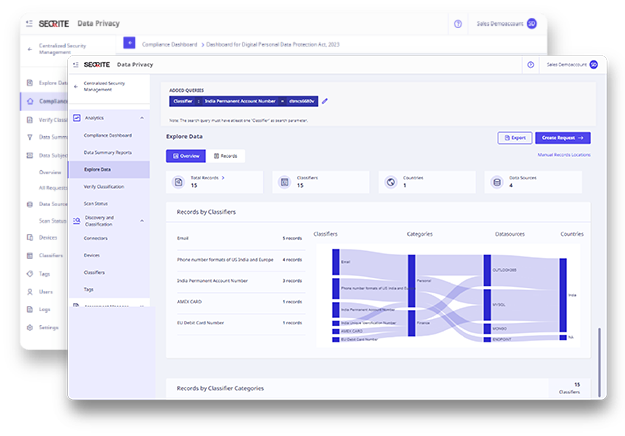Image resolution: width=625 pixels, height=436 pixels.
Task: Open the Manual Records Locations link
Action: click(563, 156)
